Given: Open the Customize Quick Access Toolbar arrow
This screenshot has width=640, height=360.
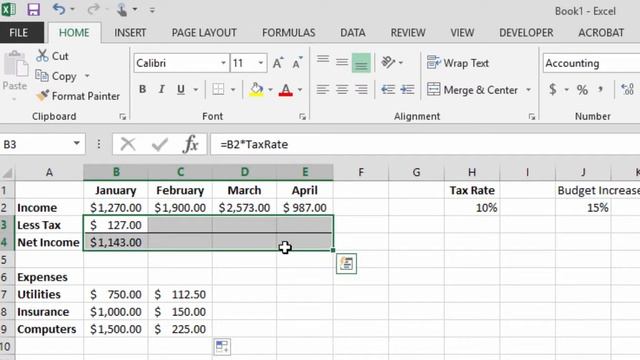Looking at the screenshot, I should coord(152,10).
